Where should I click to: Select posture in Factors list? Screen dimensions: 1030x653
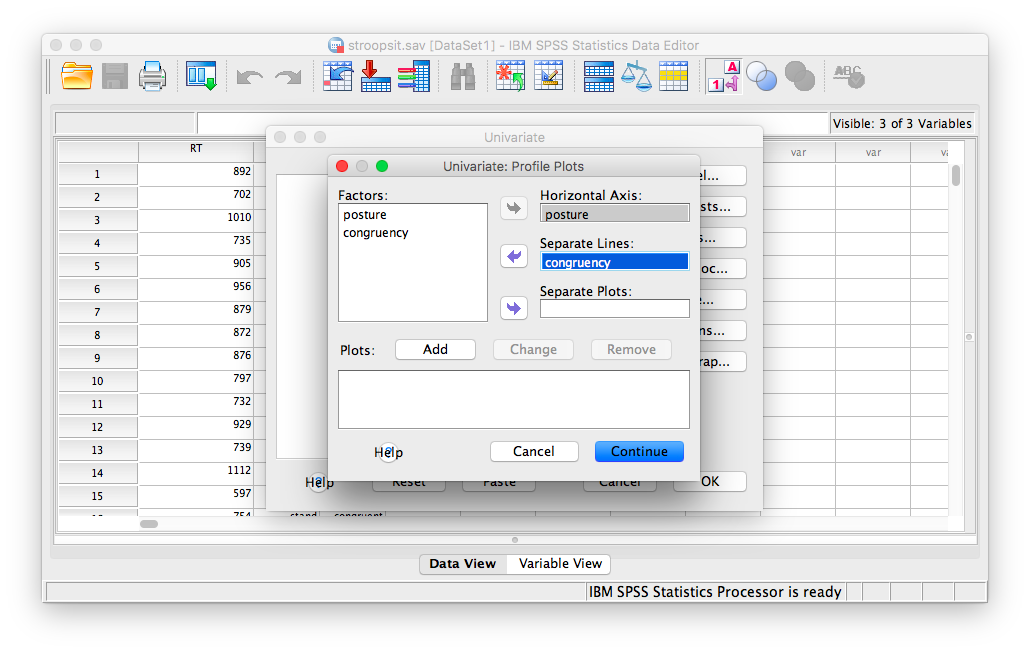[365, 215]
